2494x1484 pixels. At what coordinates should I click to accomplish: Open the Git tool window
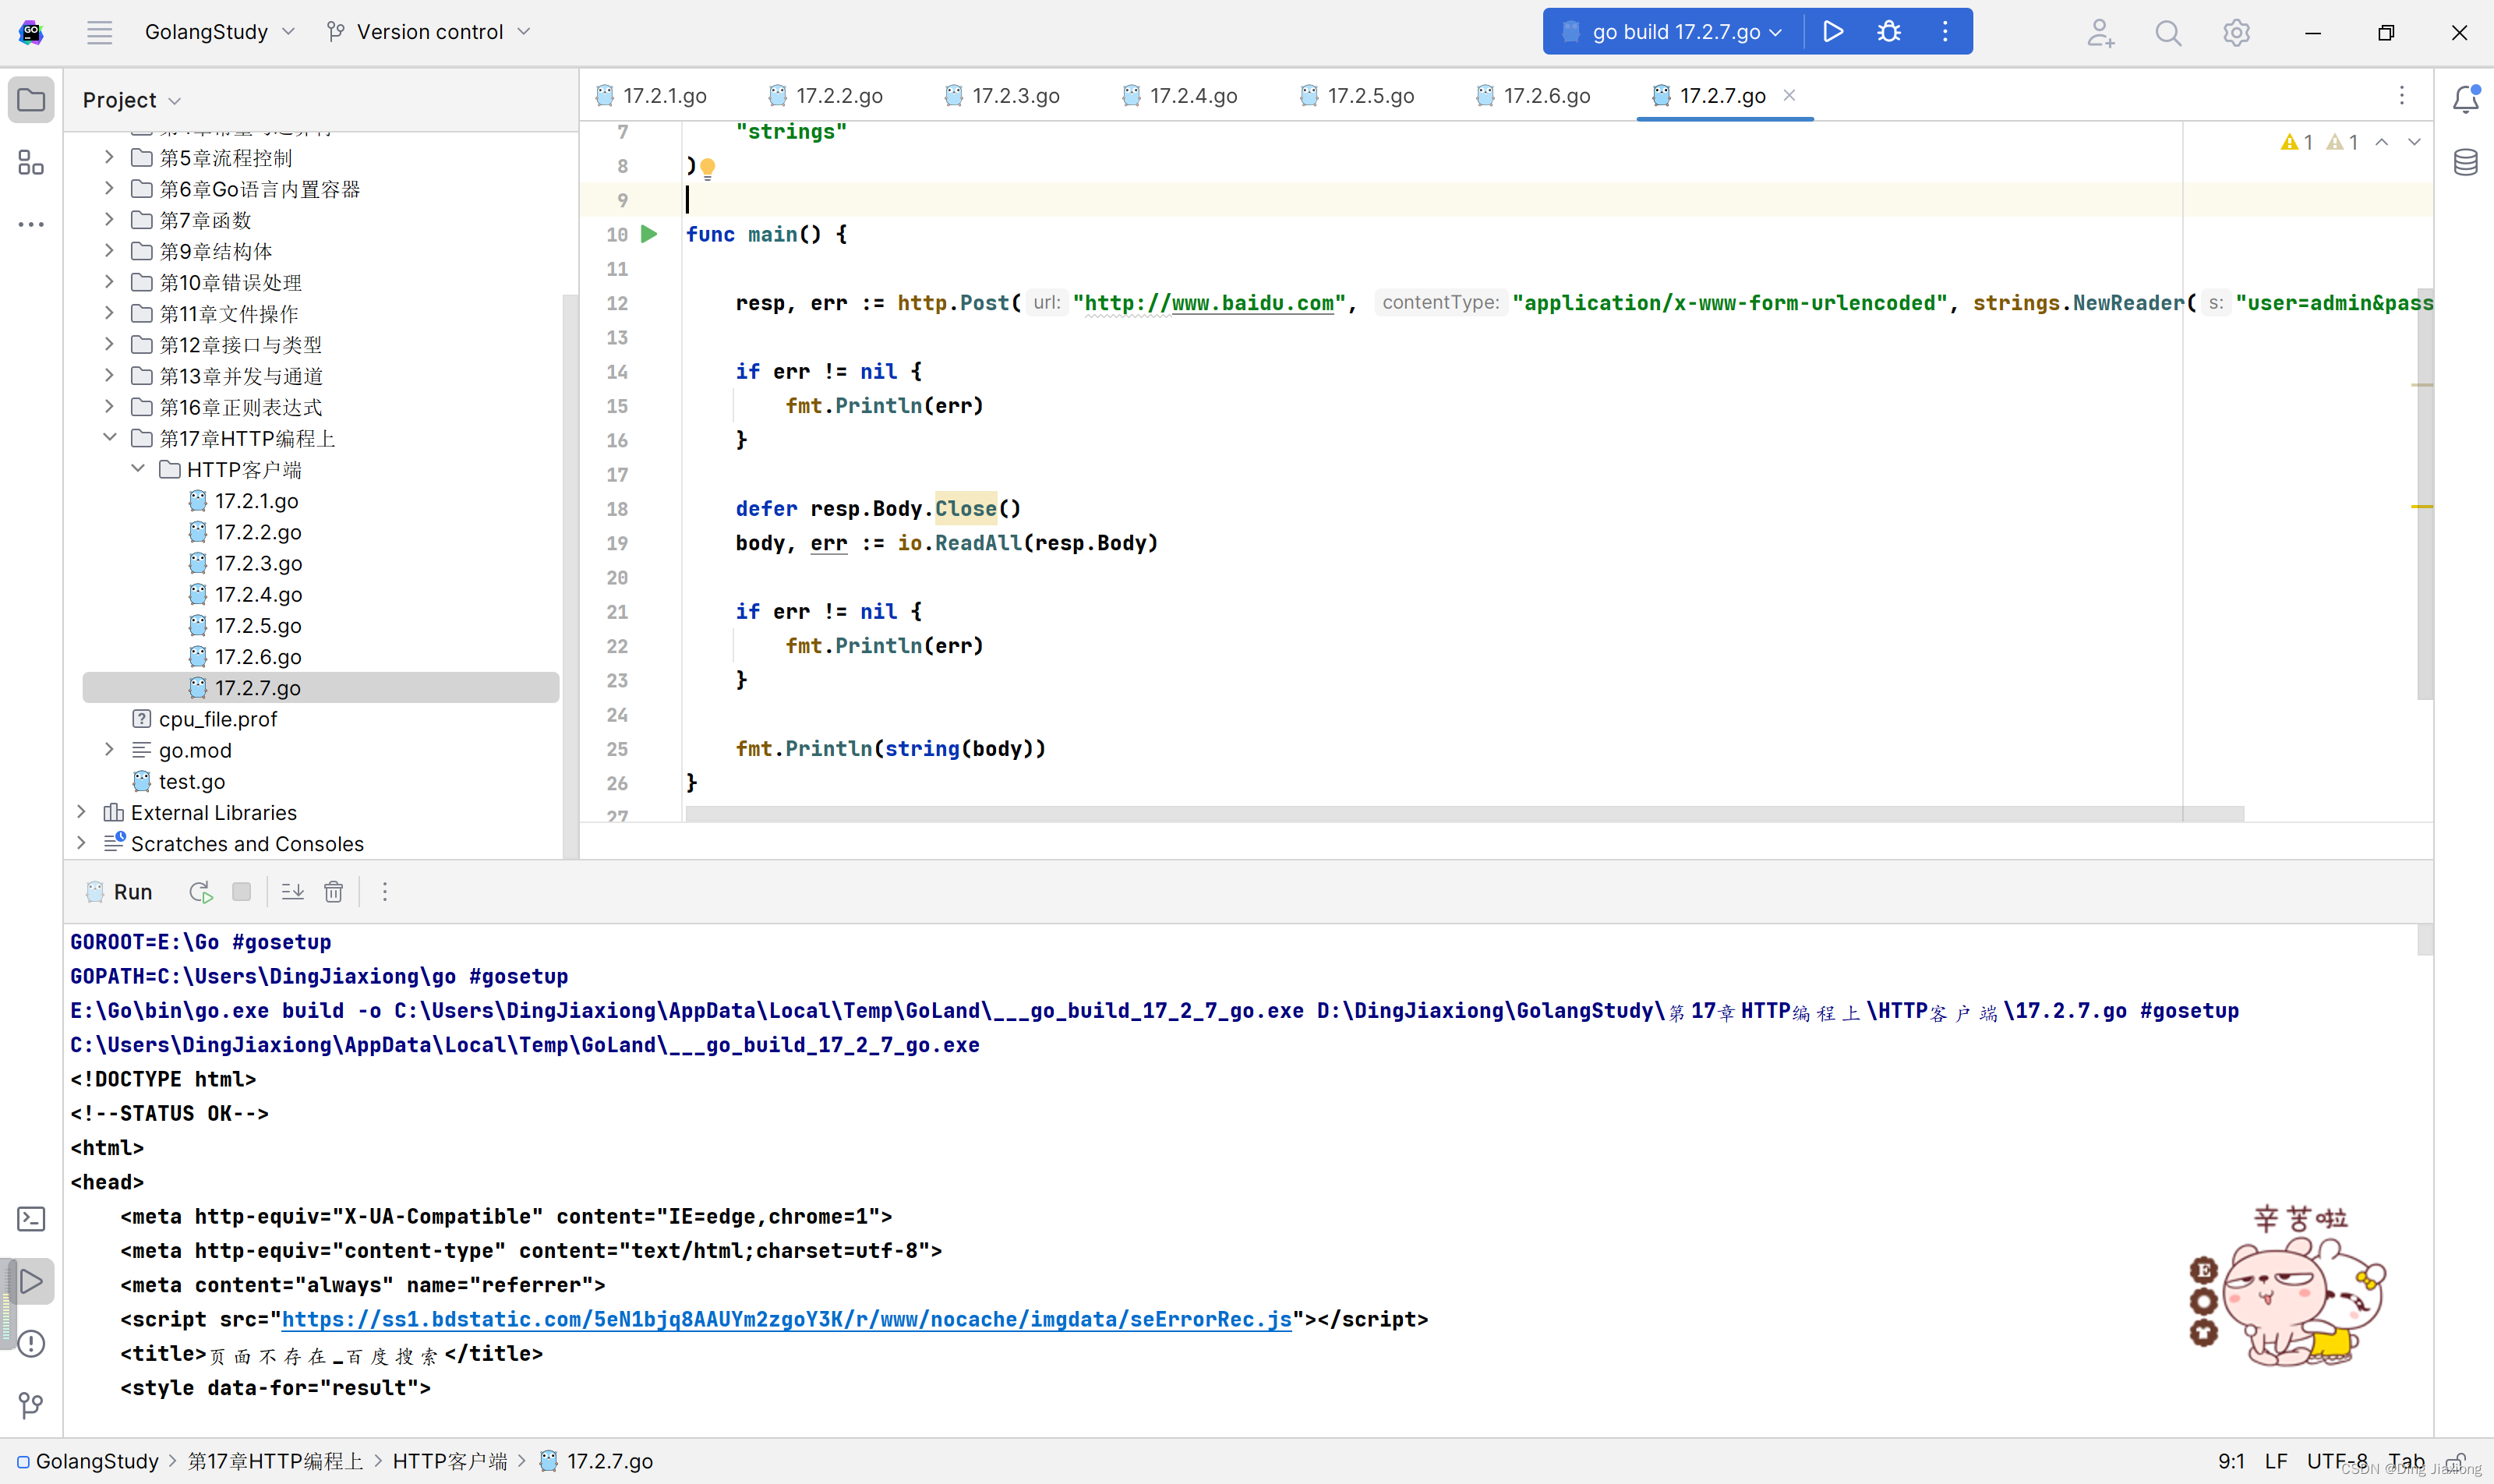(x=31, y=1405)
